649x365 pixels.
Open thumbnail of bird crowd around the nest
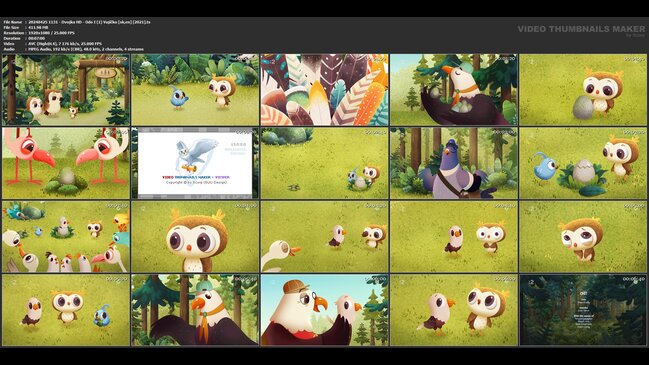pos(66,237)
